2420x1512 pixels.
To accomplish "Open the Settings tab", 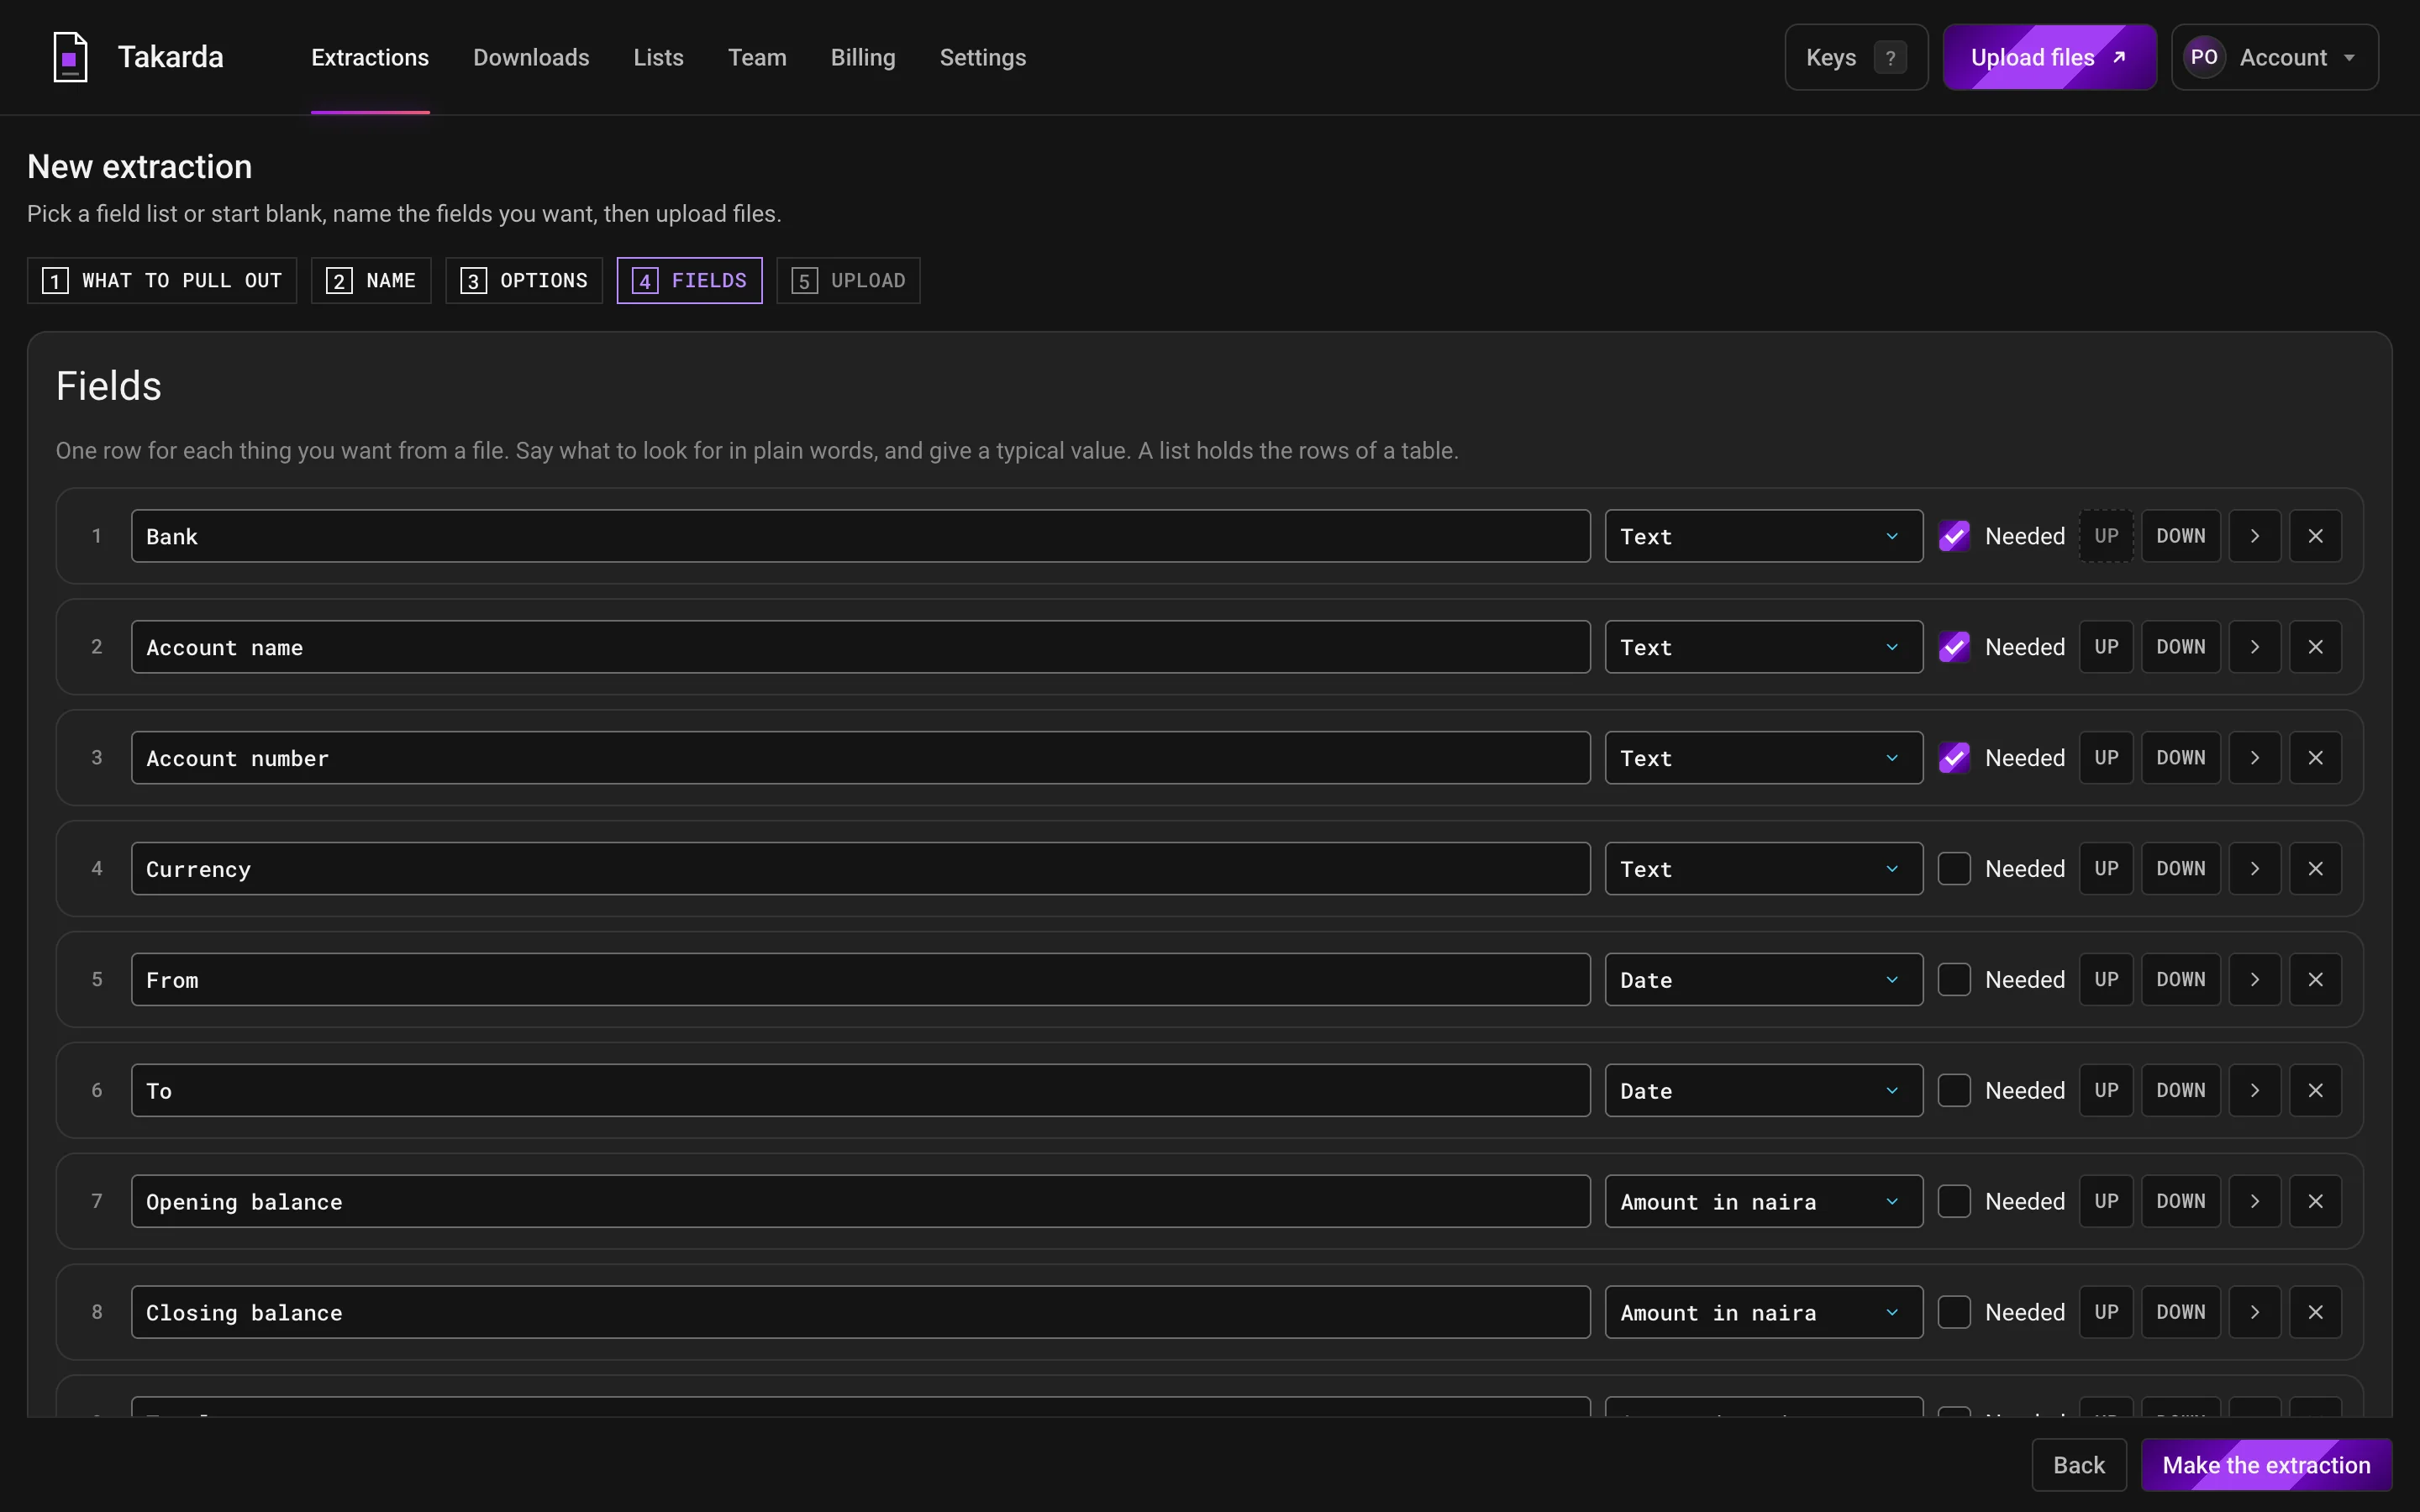I will 982,57.
